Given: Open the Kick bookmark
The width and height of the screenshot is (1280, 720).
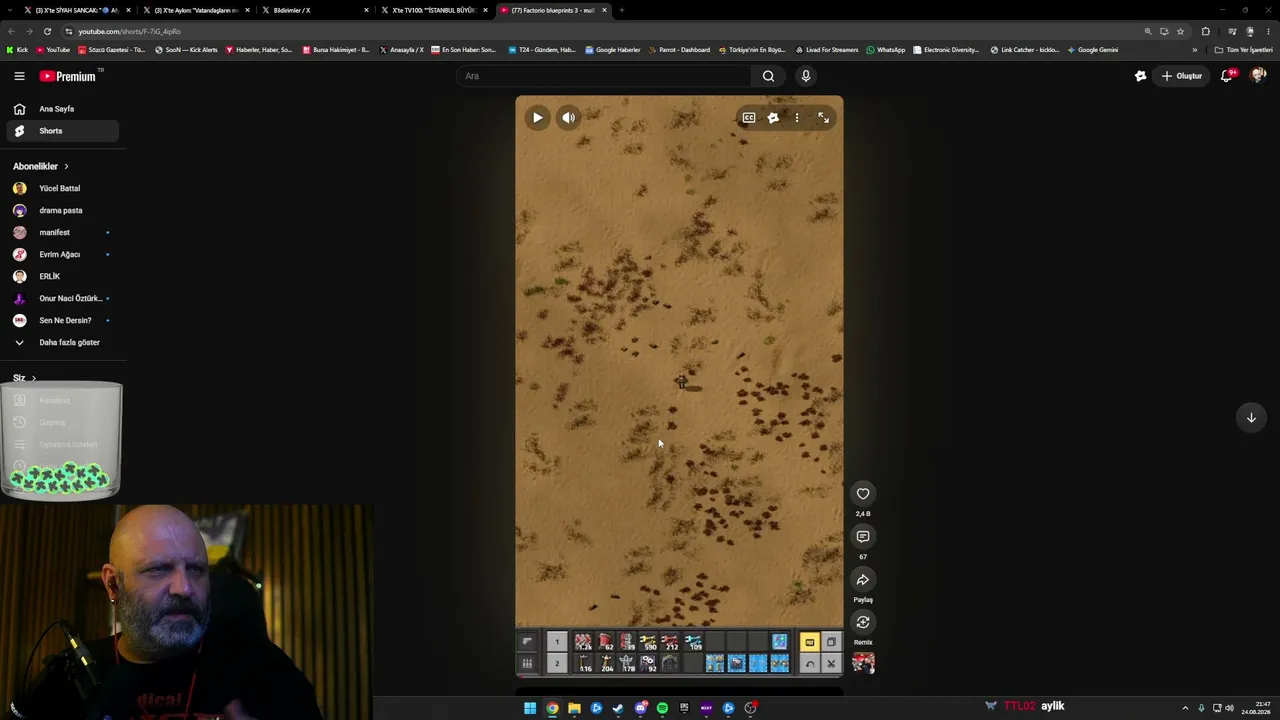Looking at the screenshot, I should click(x=17, y=50).
